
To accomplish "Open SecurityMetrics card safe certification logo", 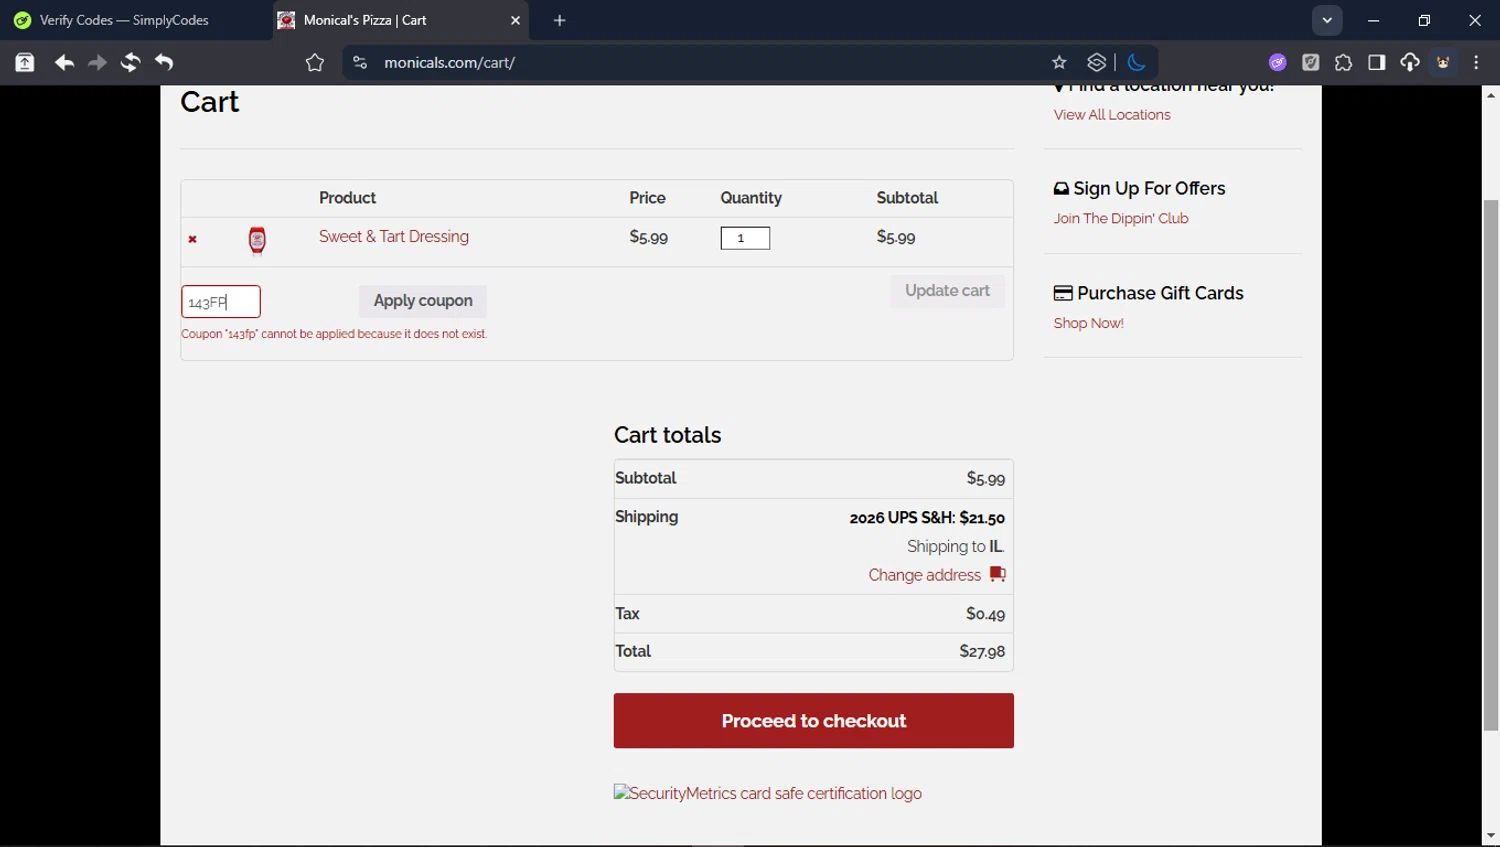I will point(768,793).
